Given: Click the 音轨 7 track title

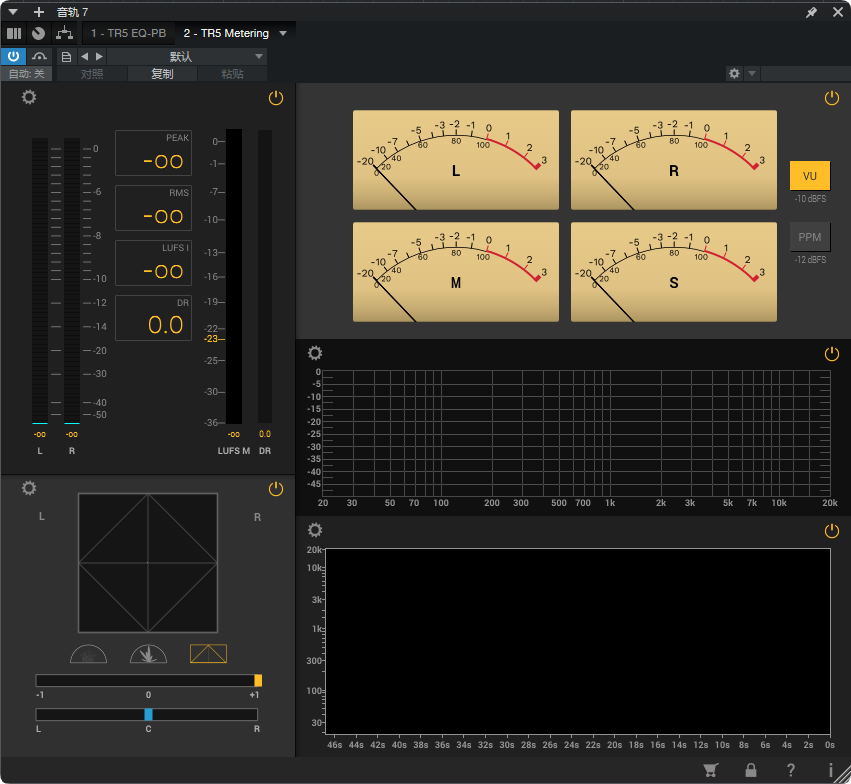Looking at the screenshot, I should point(72,12).
